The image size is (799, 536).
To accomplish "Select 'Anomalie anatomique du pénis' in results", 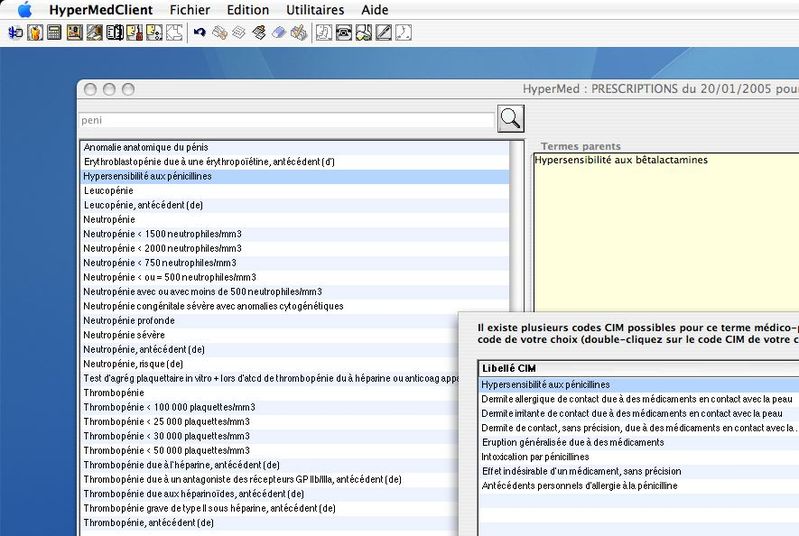I will tap(295, 147).
